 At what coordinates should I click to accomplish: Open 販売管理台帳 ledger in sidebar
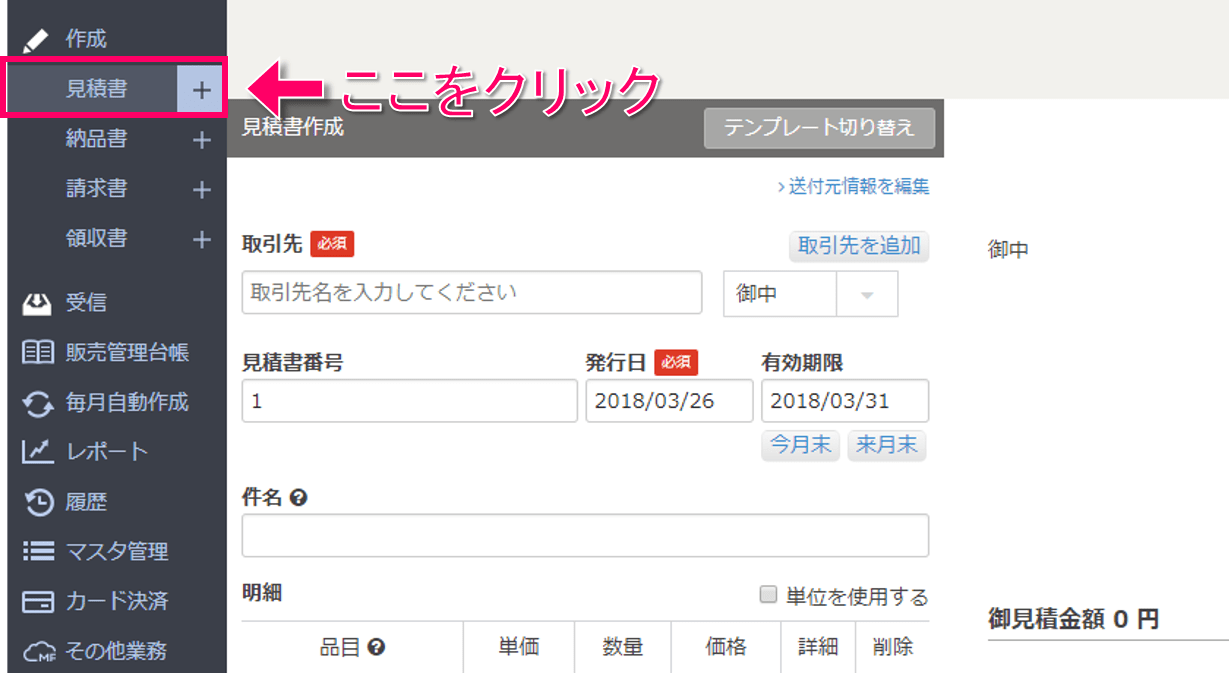(126, 353)
